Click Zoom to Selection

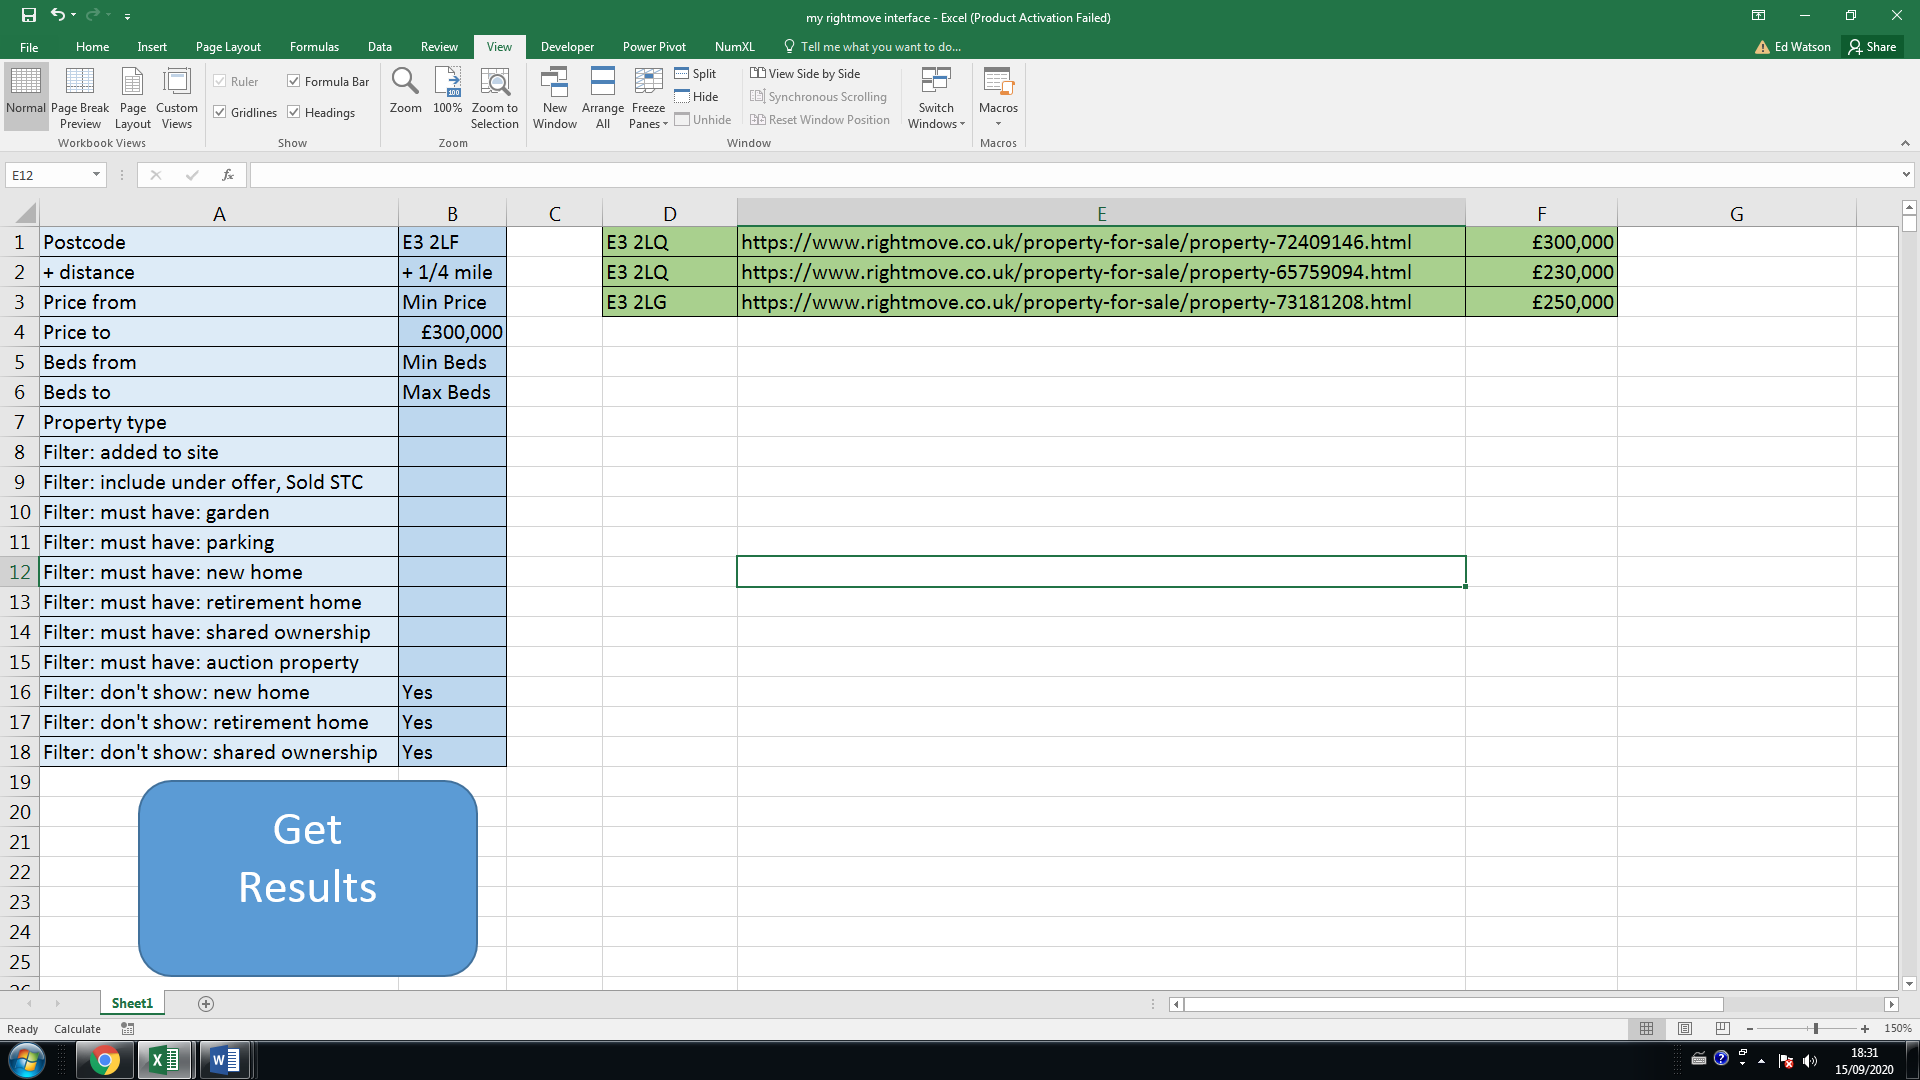495,97
